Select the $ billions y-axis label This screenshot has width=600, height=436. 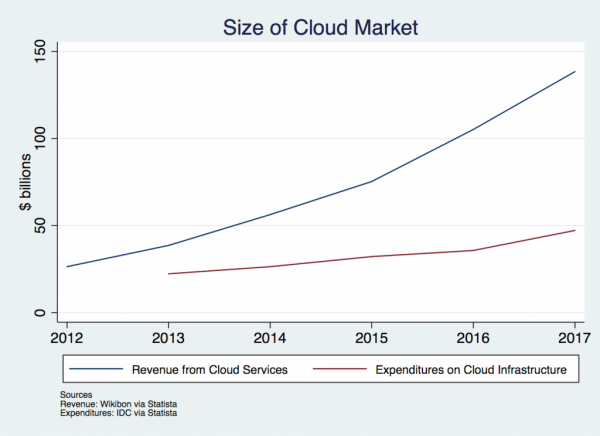(x=29, y=183)
